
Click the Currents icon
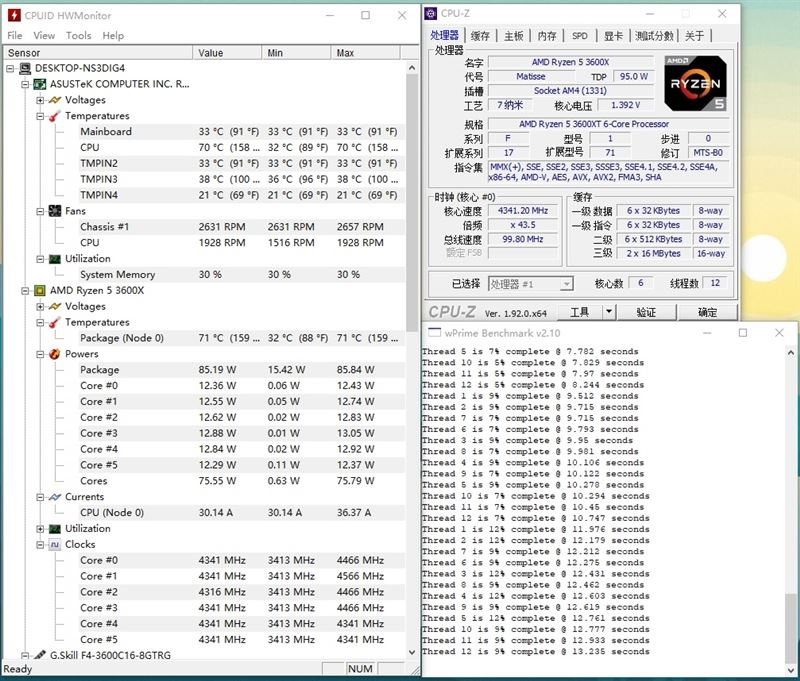click(55, 497)
